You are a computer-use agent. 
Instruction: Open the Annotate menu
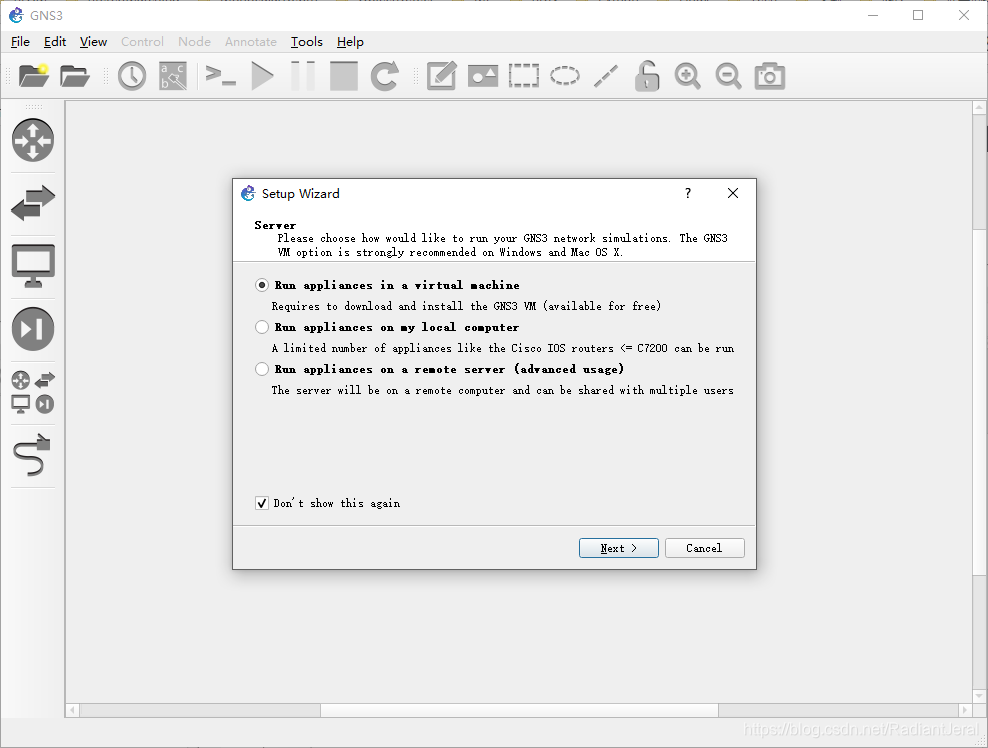(x=251, y=42)
